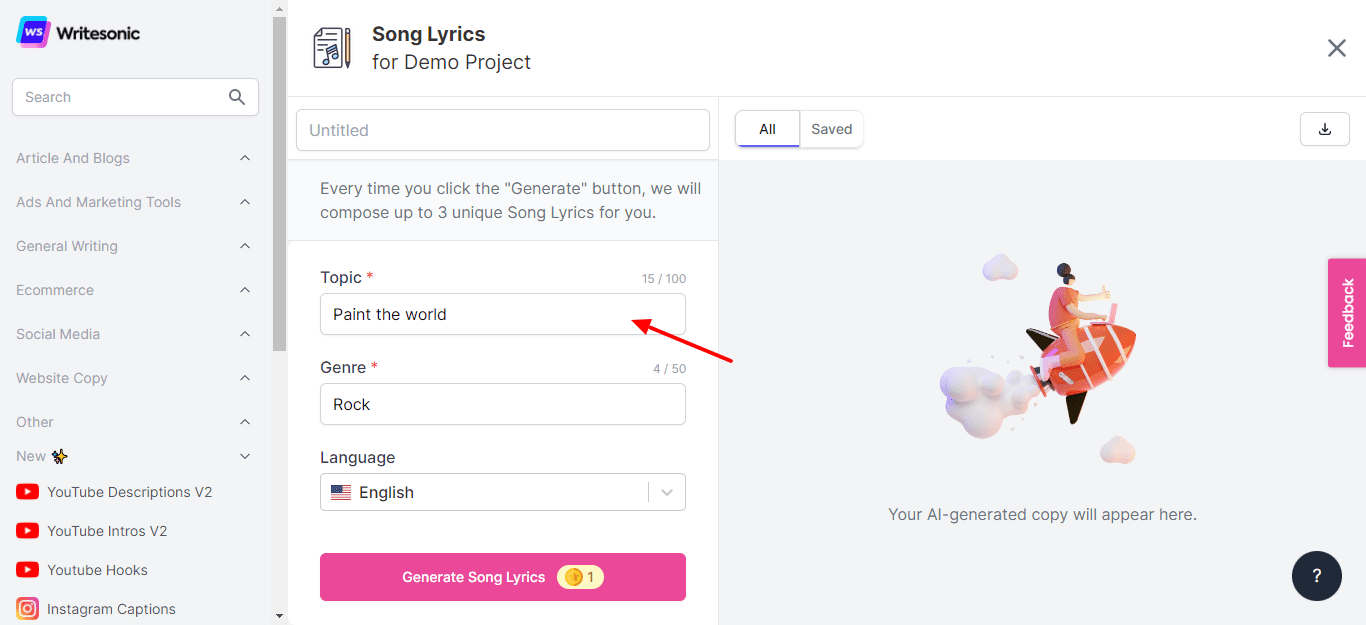Click the search magnifier icon
Screen dimensions: 1366x625
pyautogui.click(x=237, y=97)
